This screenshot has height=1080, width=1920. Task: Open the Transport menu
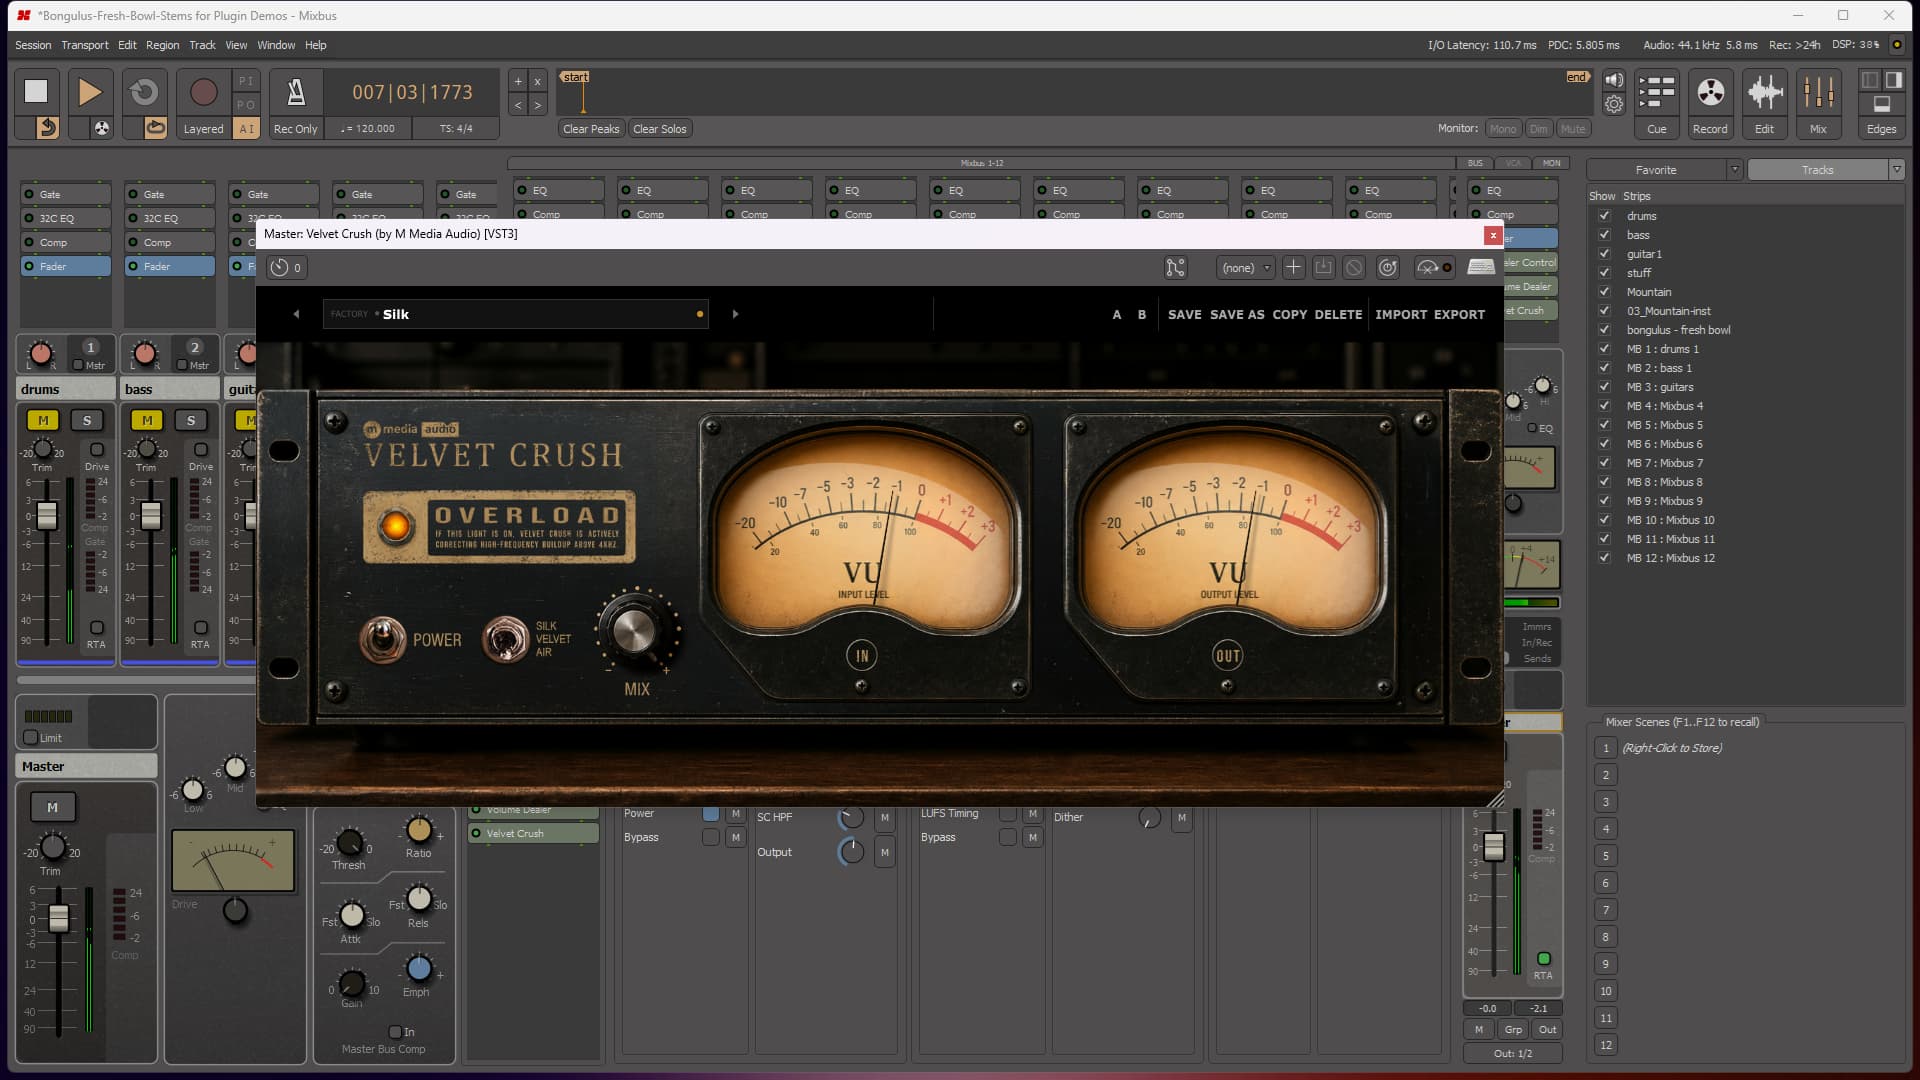pos(85,45)
